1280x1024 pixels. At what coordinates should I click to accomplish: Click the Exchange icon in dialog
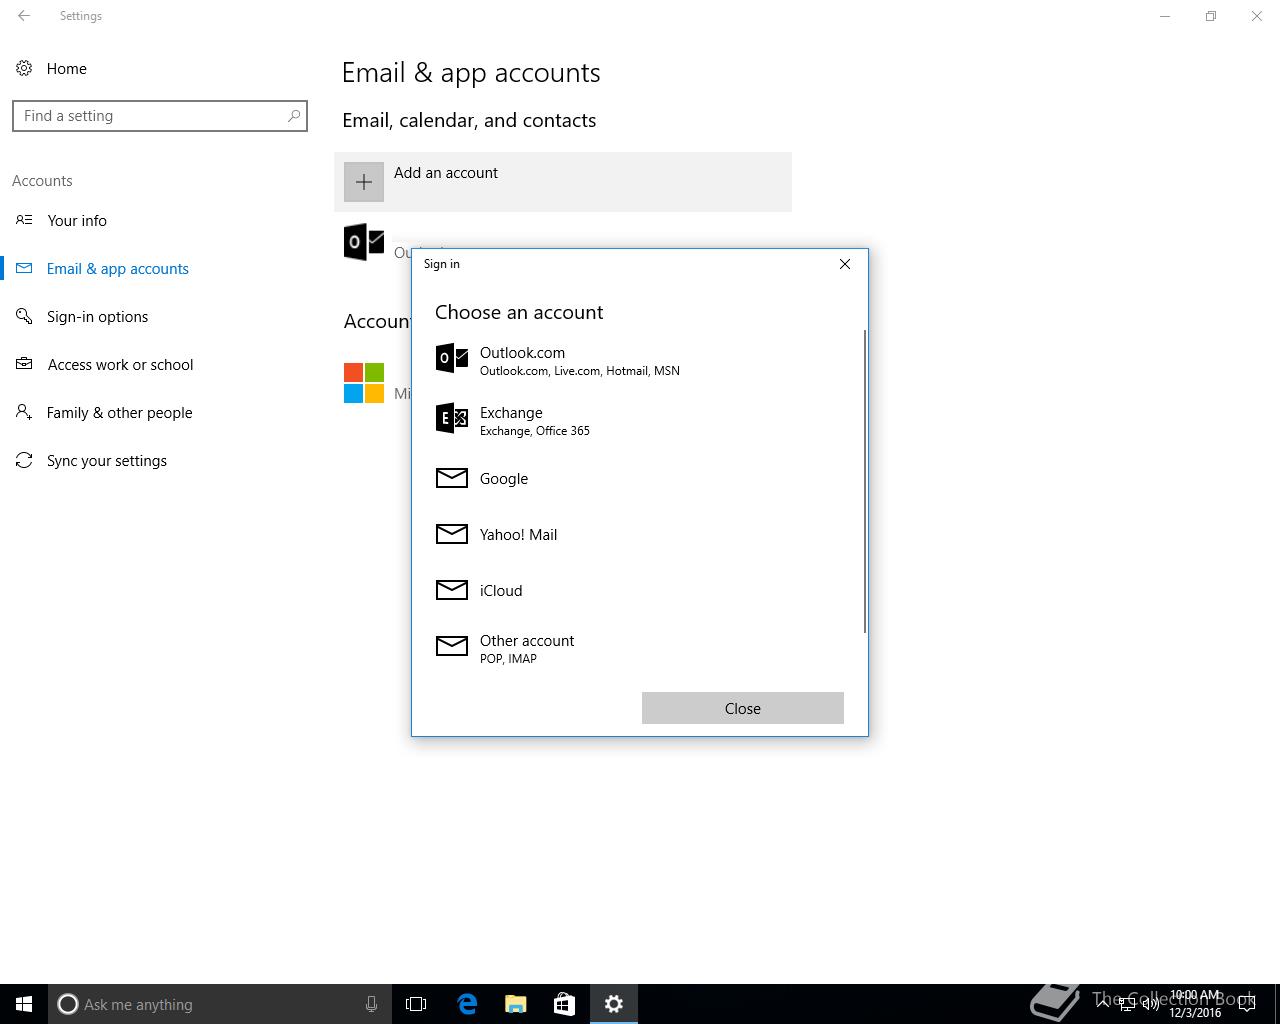coord(452,418)
